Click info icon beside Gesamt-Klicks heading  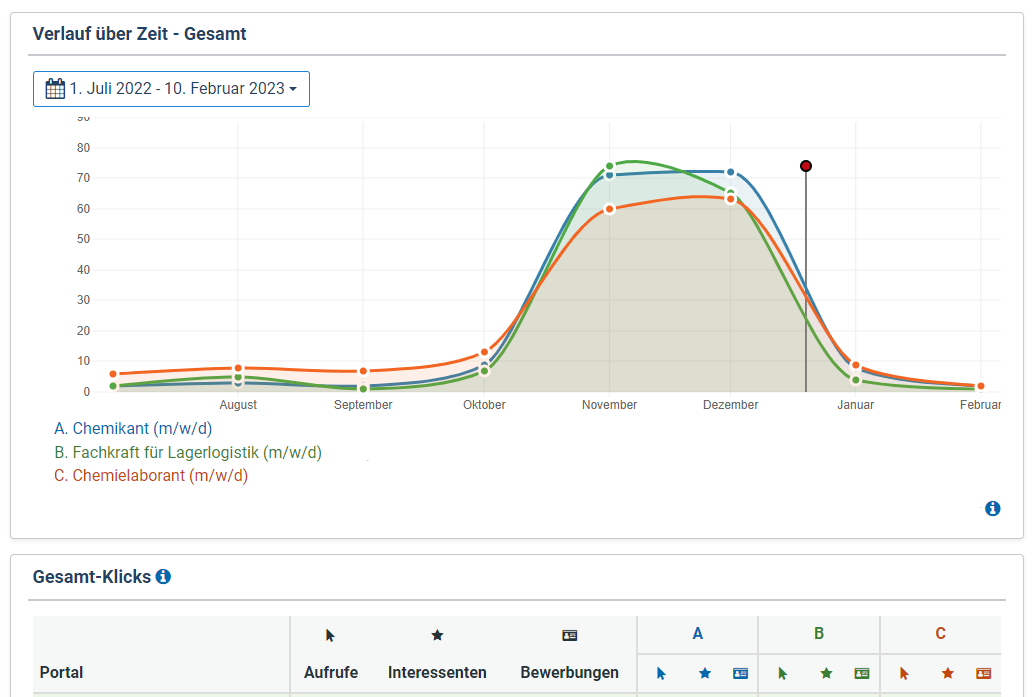pyautogui.click(x=163, y=576)
